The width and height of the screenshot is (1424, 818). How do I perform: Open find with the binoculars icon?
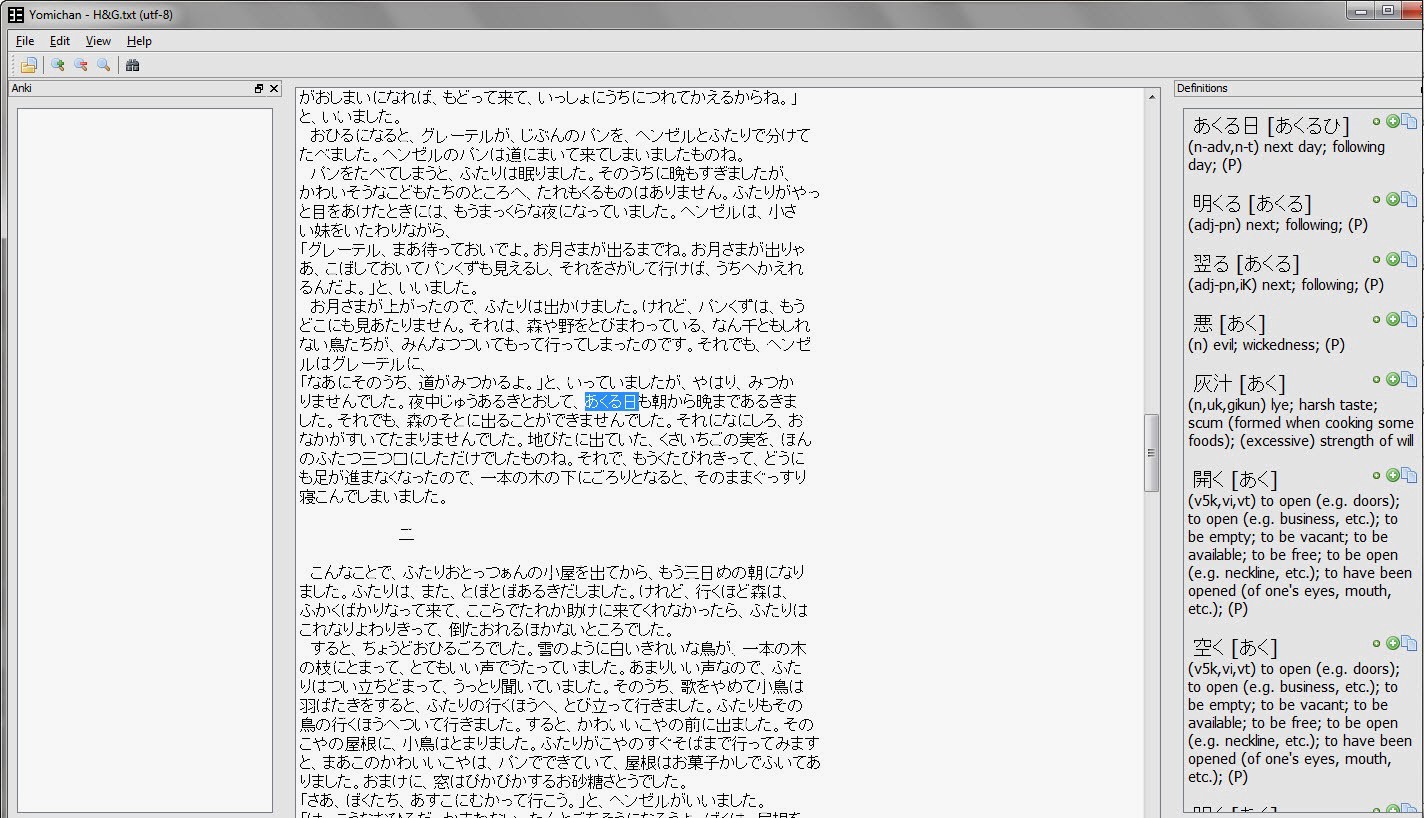pyautogui.click(x=132, y=65)
